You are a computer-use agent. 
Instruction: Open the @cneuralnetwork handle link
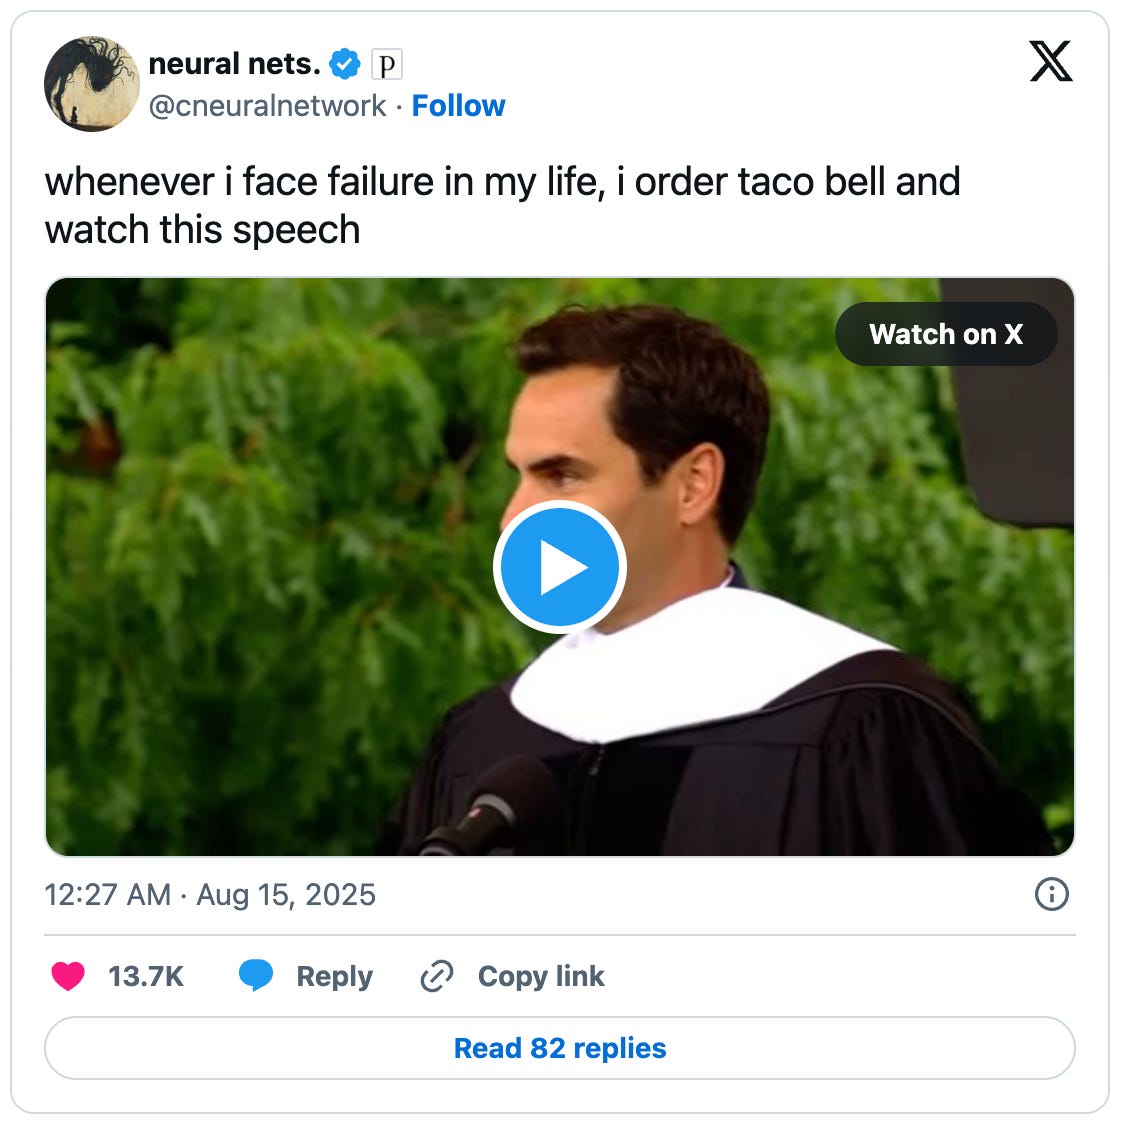268,106
